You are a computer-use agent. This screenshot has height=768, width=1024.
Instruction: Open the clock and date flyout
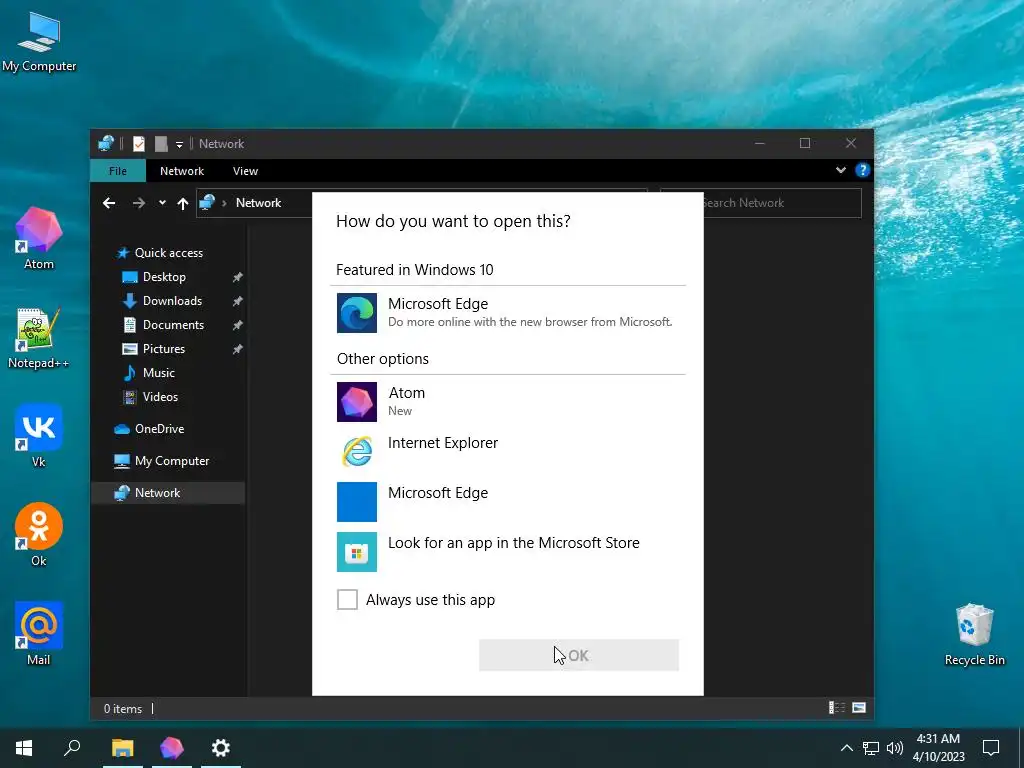[x=938, y=748]
